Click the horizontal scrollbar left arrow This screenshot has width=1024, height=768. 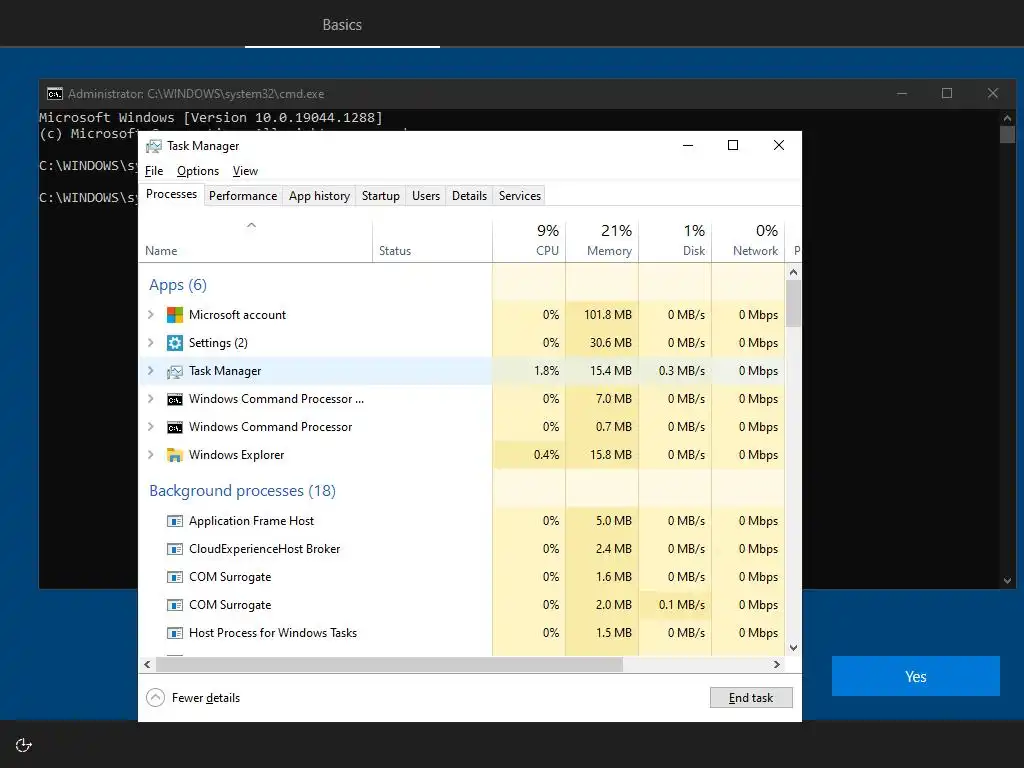(x=148, y=665)
